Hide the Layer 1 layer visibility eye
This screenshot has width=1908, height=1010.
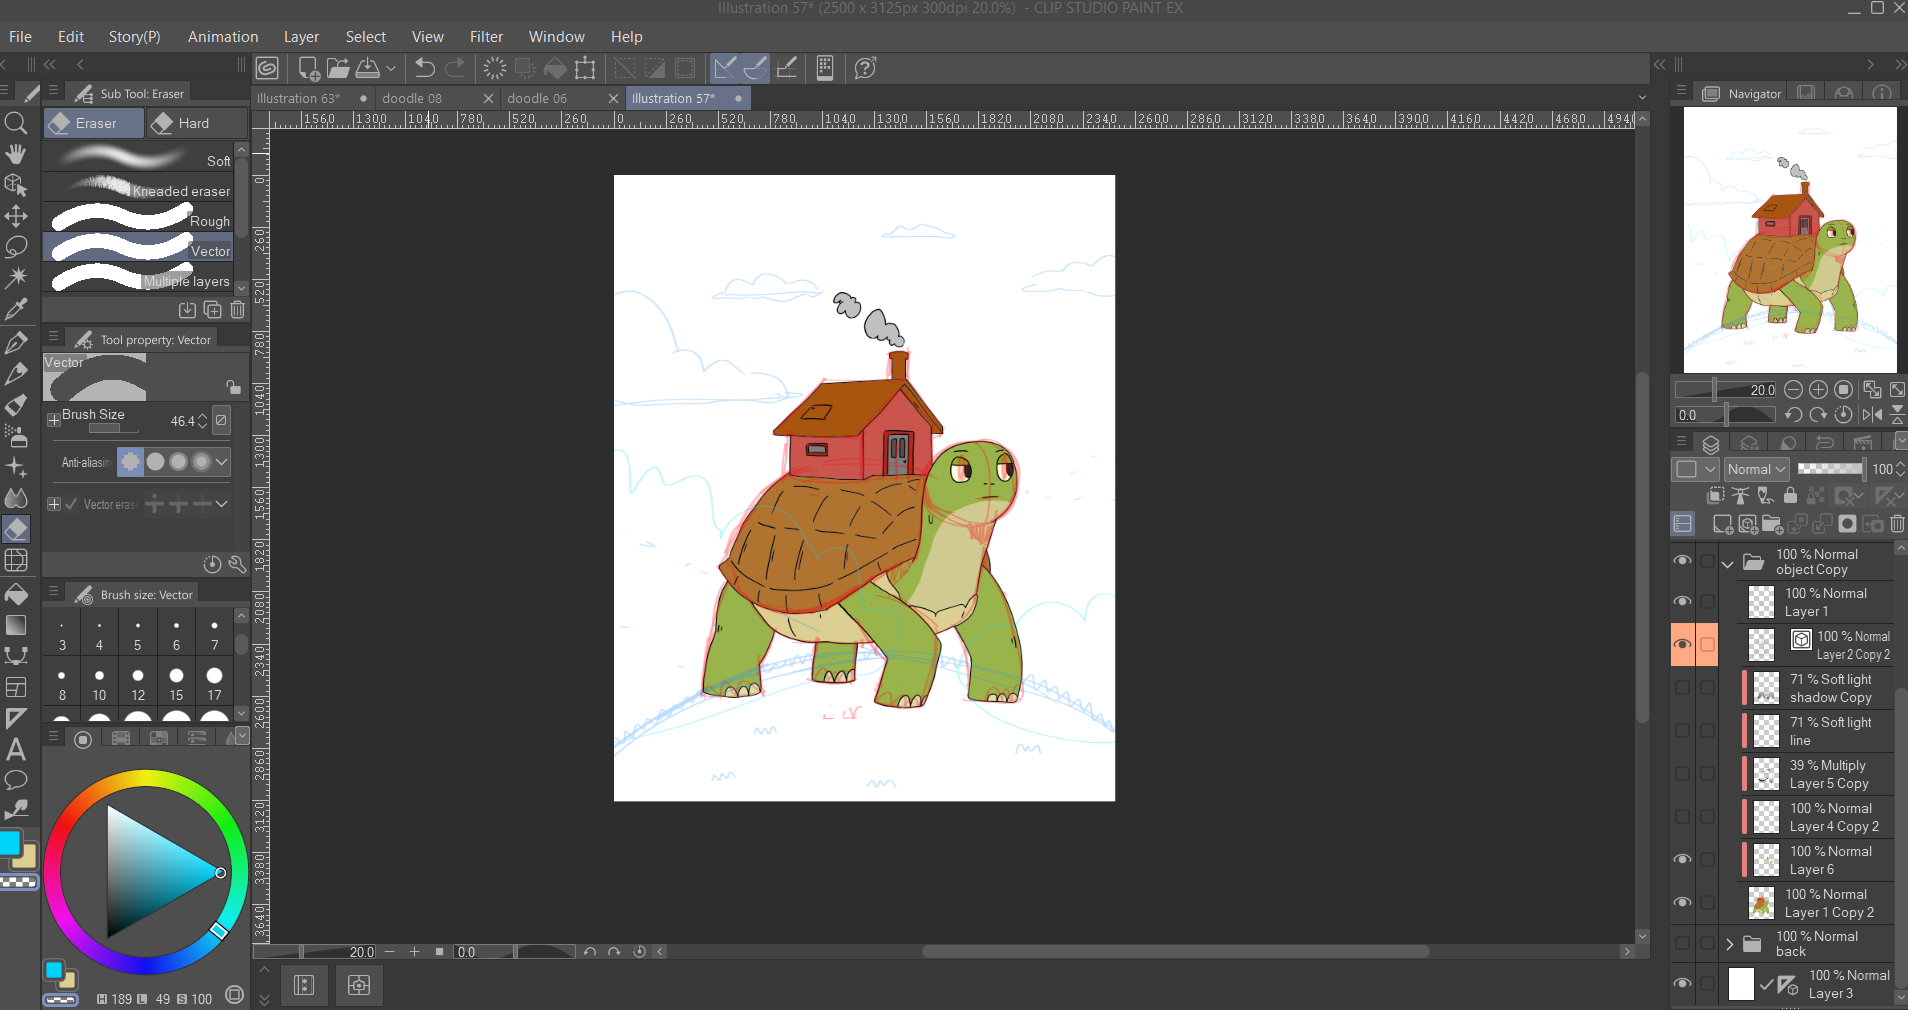pyautogui.click(x=1683, y=601)
